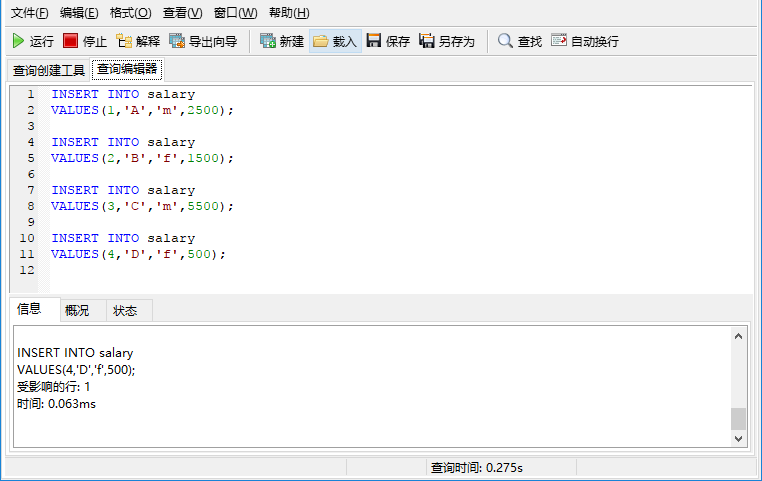Click INSERT INTO salary on line 4
The image size is (762, 481).
pos(123,142)
